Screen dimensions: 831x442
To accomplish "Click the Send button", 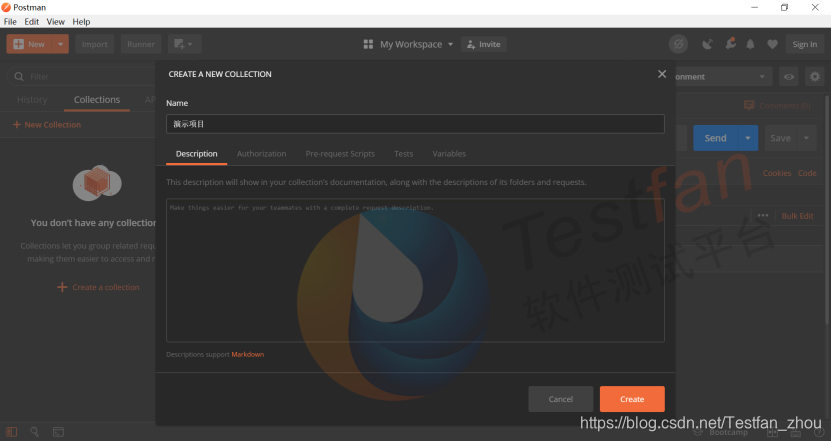I will click(x=715, y=138).
